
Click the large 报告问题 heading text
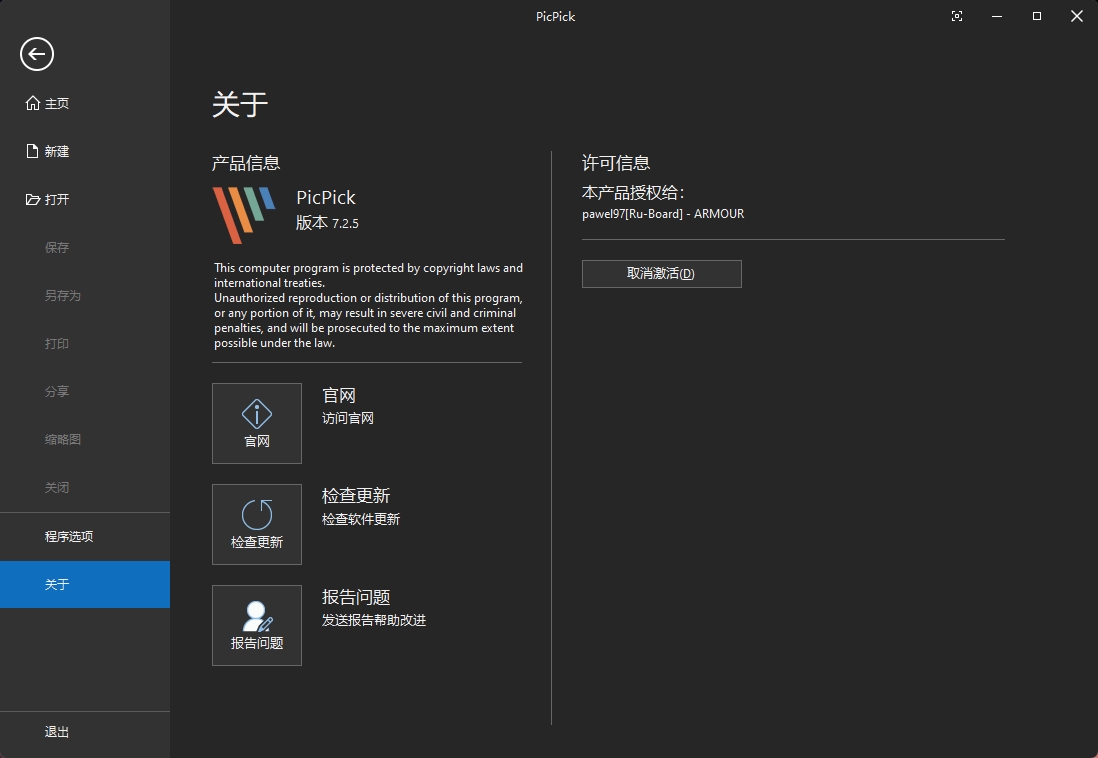pos(356,597)
